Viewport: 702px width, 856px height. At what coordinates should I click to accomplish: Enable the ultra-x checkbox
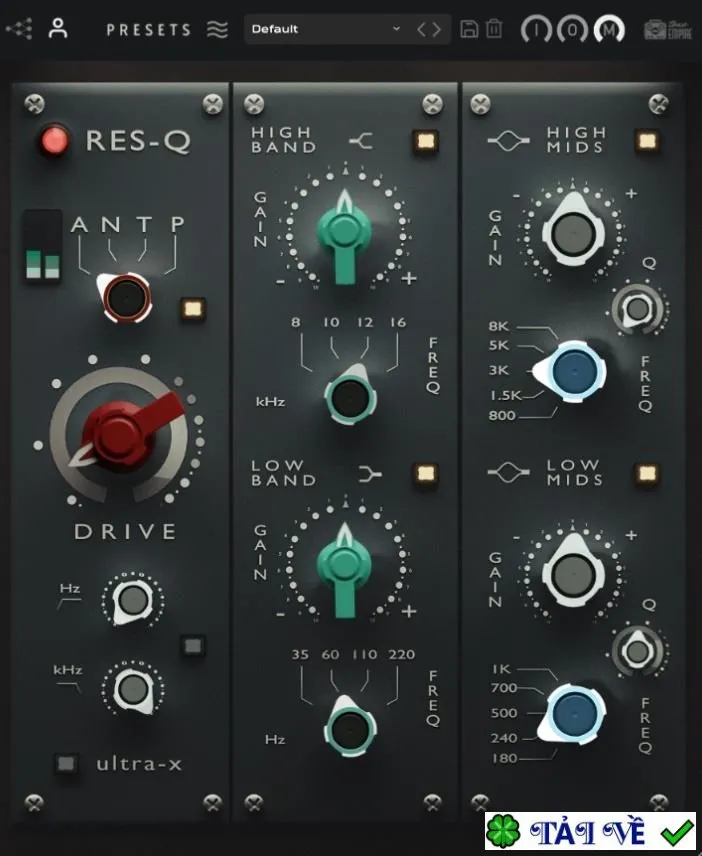point(66,763)
